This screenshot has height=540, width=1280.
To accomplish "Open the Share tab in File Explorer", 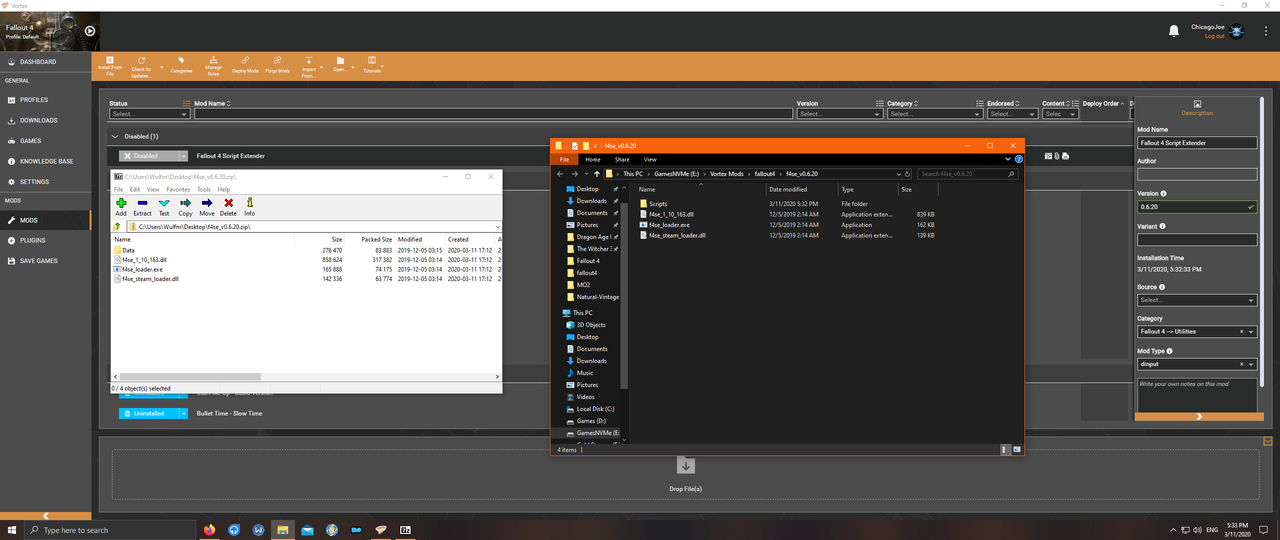I will coord(622,159).
